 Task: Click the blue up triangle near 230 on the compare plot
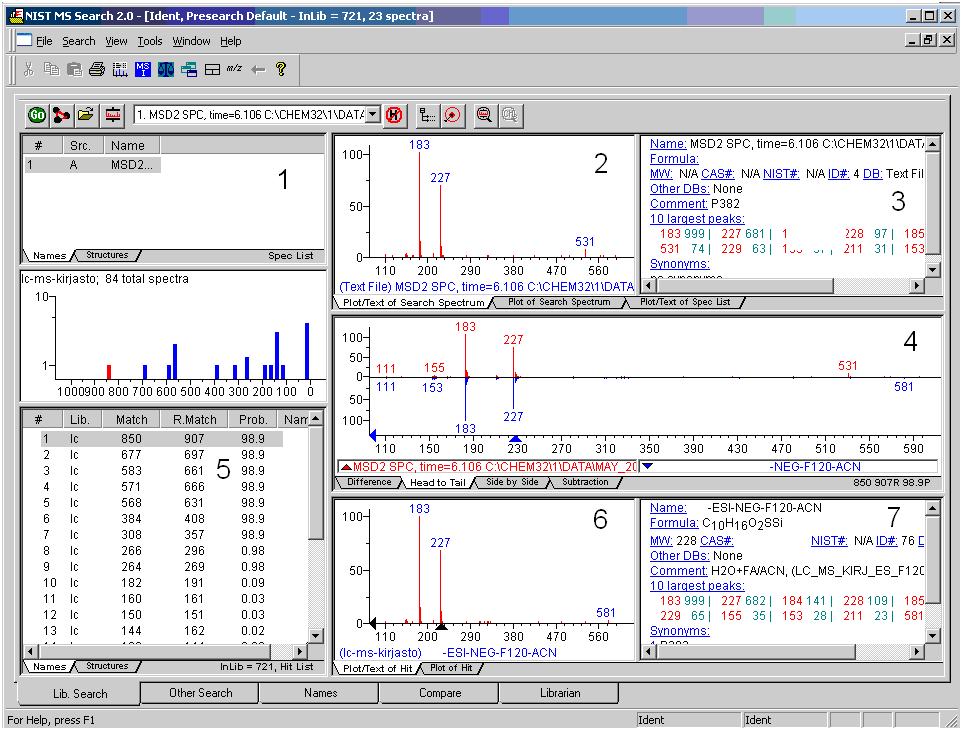coord(515,439)
